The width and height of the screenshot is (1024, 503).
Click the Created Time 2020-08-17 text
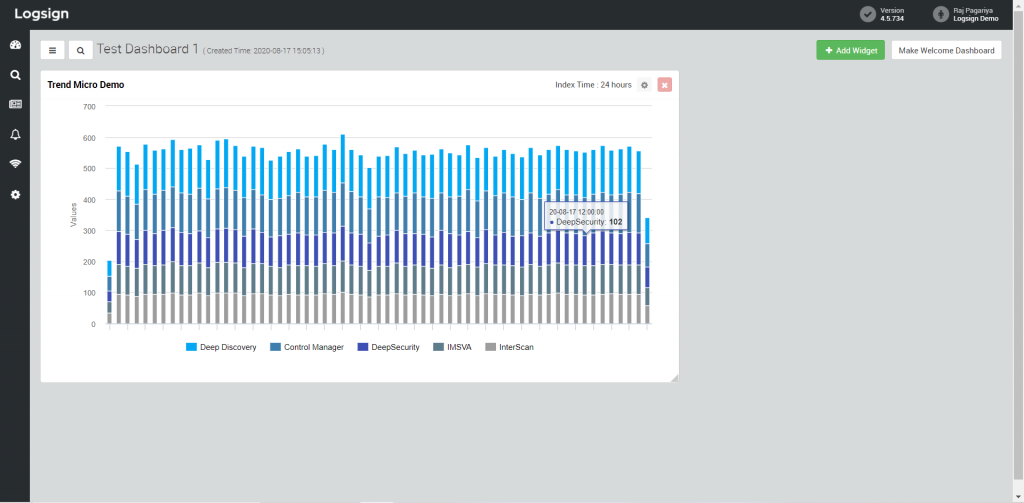coord(263,51)
